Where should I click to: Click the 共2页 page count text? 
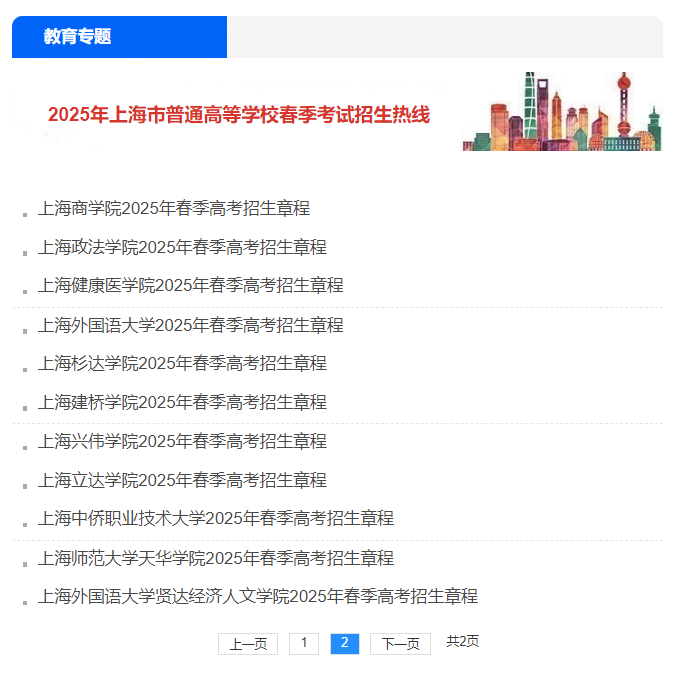[463, 641]
